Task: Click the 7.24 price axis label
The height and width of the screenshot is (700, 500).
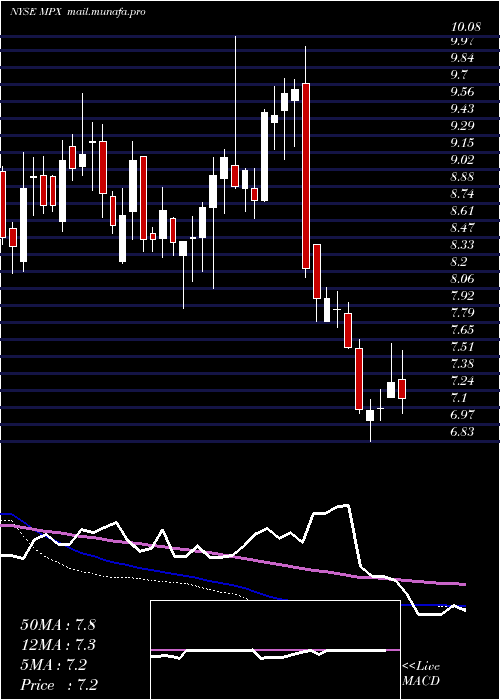Action: pos(462,380)
